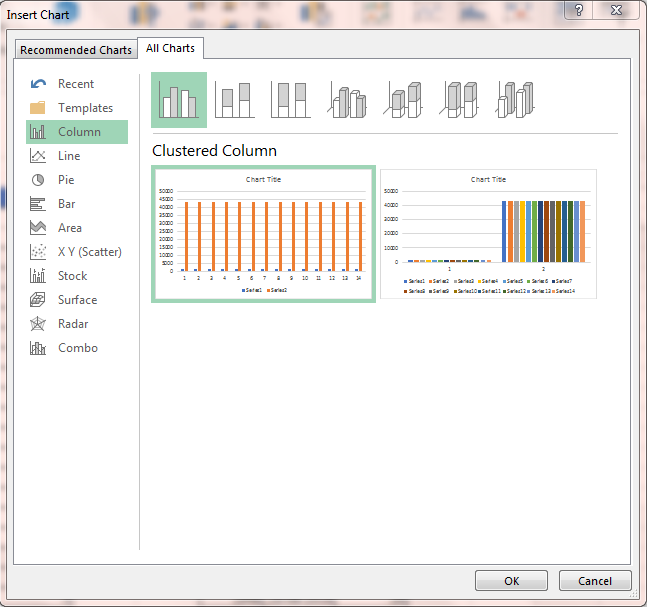
Task: Click the Column chart category icon
Action: tap(38, 132)
